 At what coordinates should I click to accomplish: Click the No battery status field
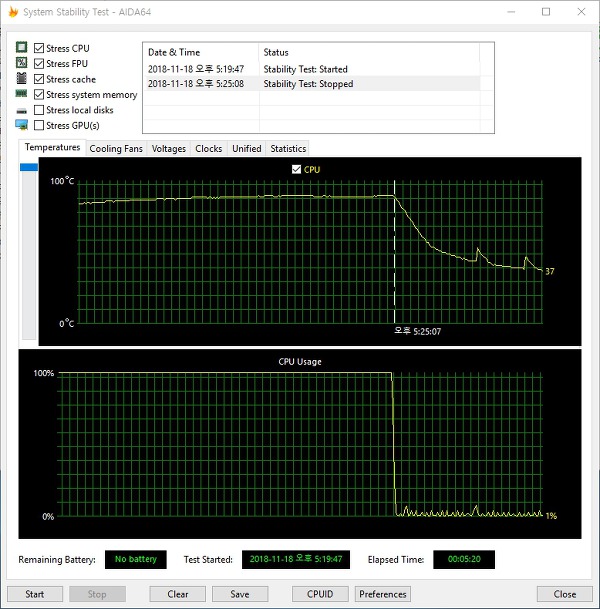point(136,559)
